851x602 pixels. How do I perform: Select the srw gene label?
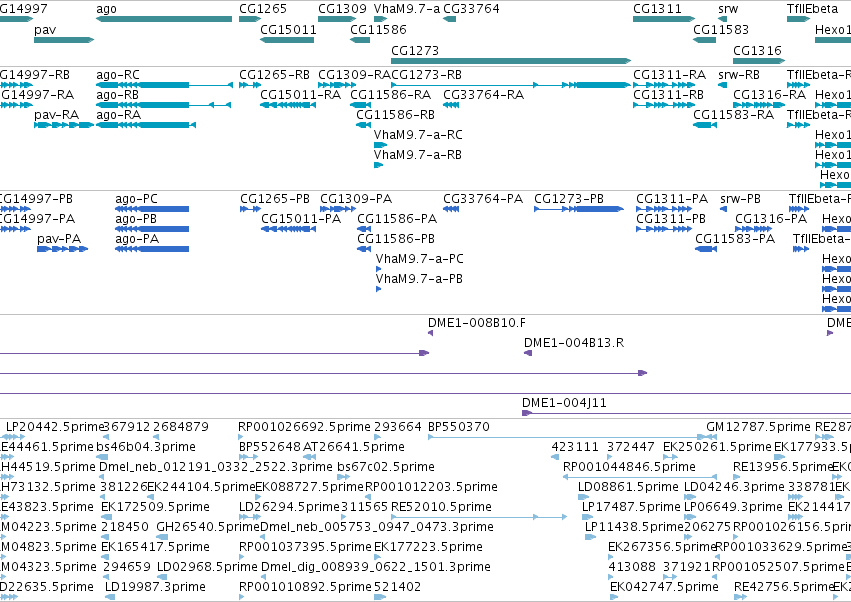728,9
